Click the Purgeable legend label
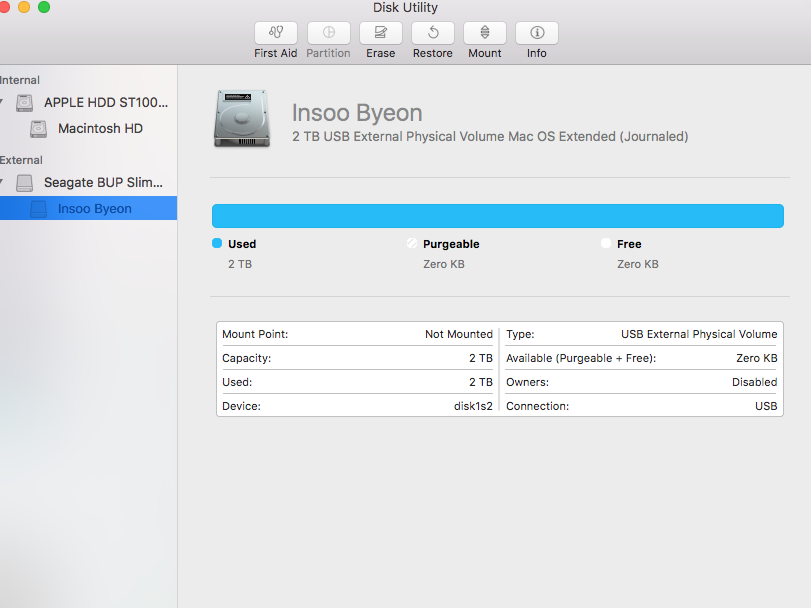Image resolution: width=811 pixels, height=608 pixels. pos(451,244)
